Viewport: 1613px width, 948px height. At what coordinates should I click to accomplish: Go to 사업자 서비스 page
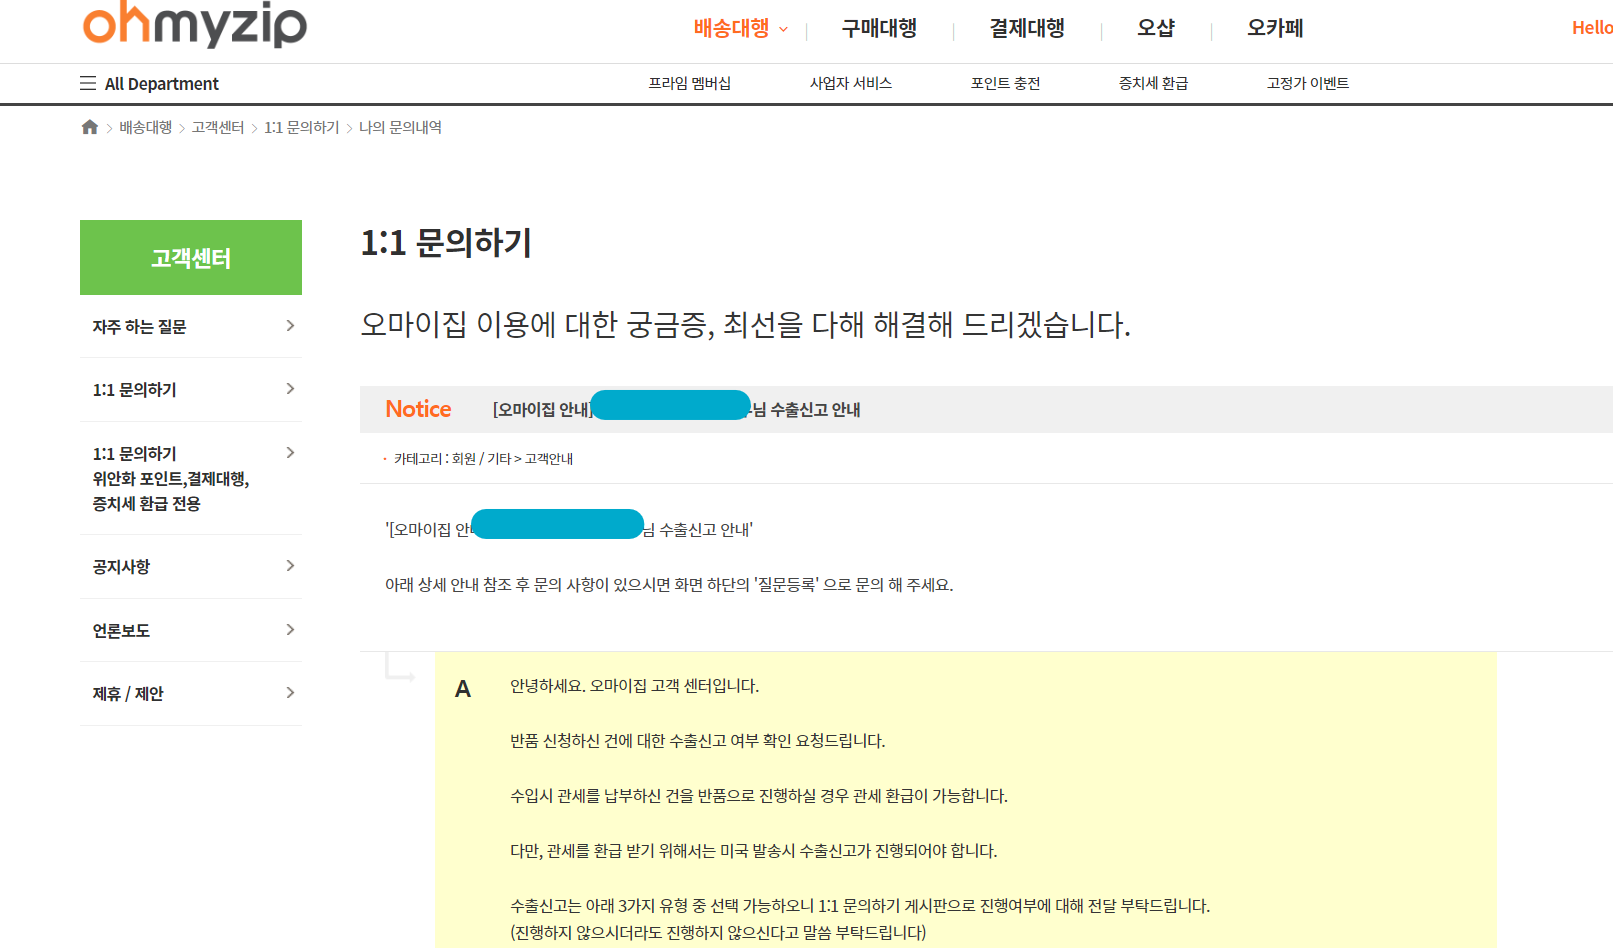click(851, 83)
